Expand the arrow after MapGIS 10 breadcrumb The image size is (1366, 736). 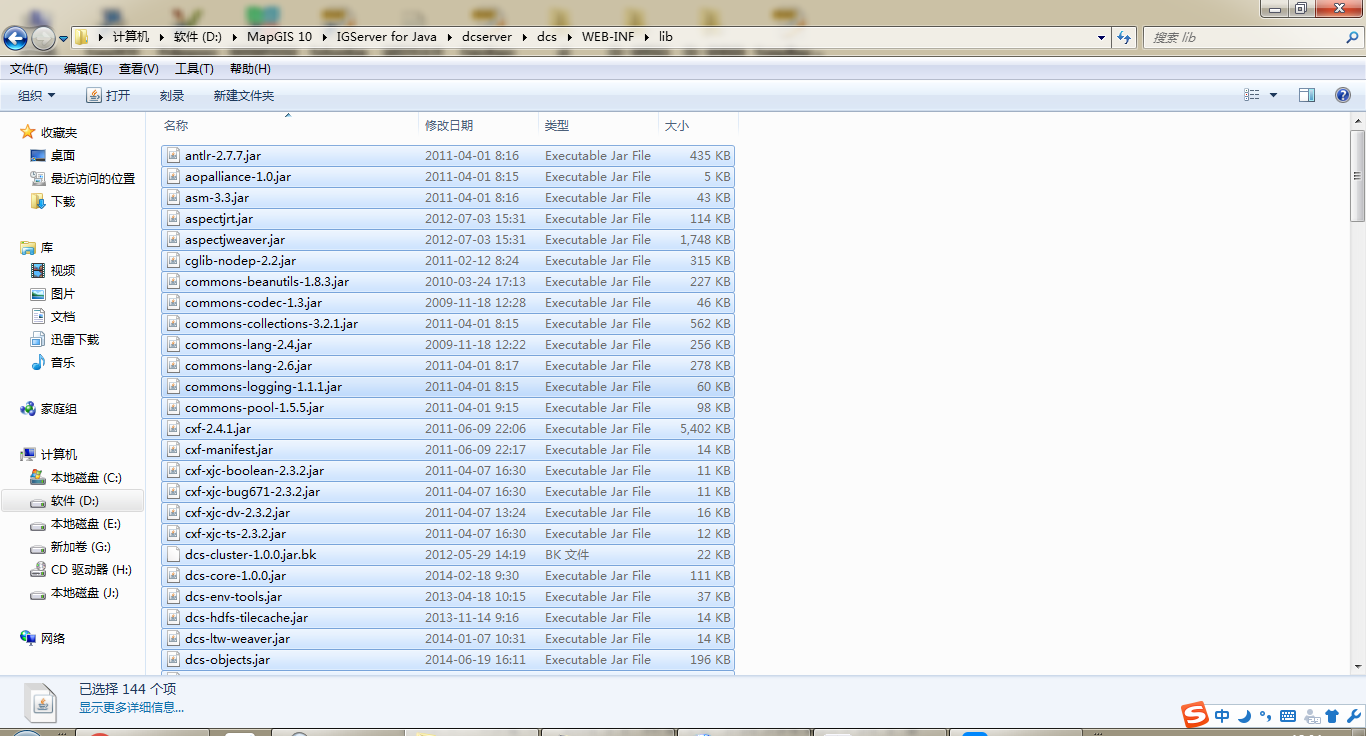324,37
